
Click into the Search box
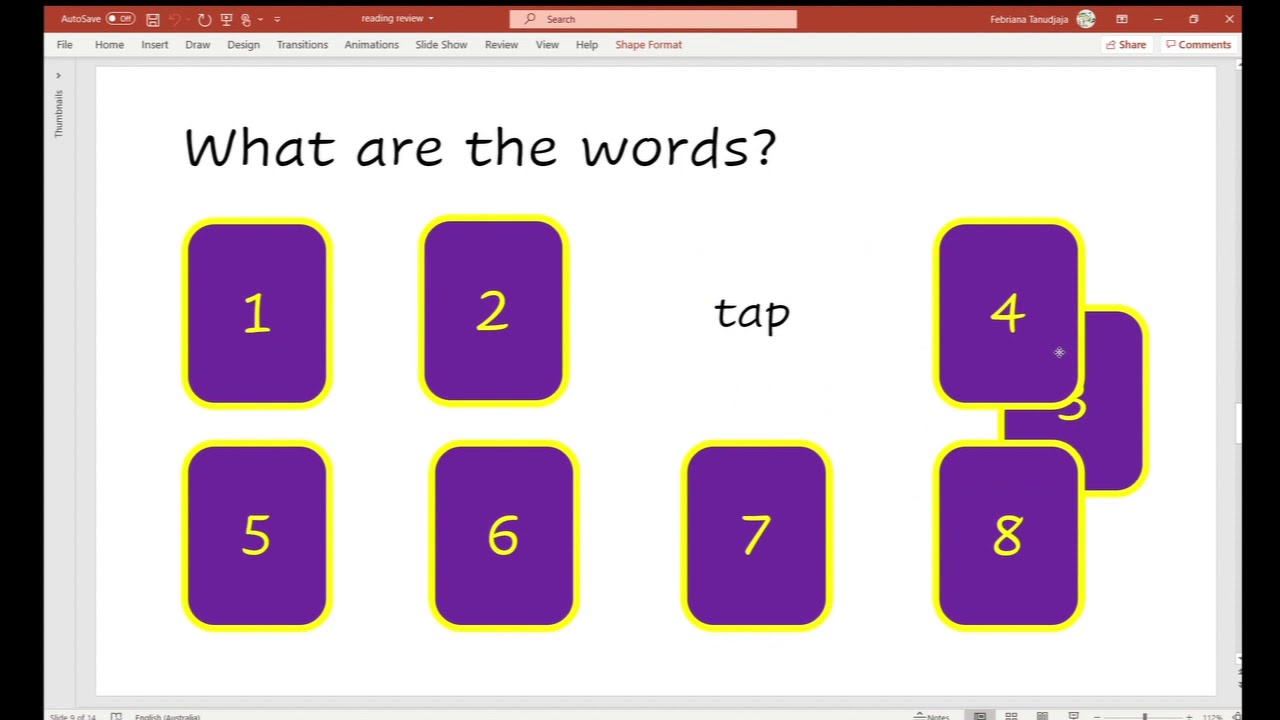pyautogui.click(x=653, y=19)
